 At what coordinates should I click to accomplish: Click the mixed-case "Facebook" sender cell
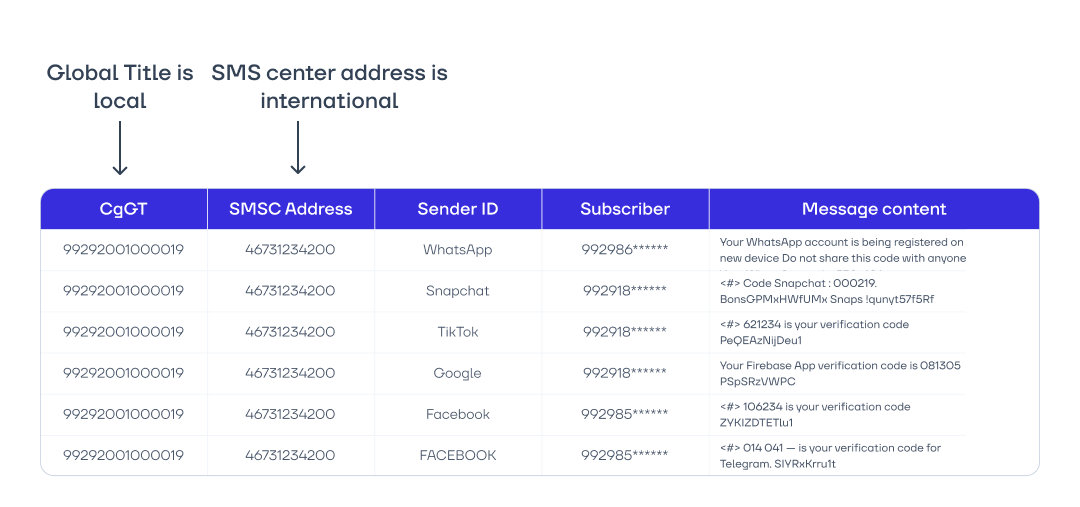[x=458, y=414]
